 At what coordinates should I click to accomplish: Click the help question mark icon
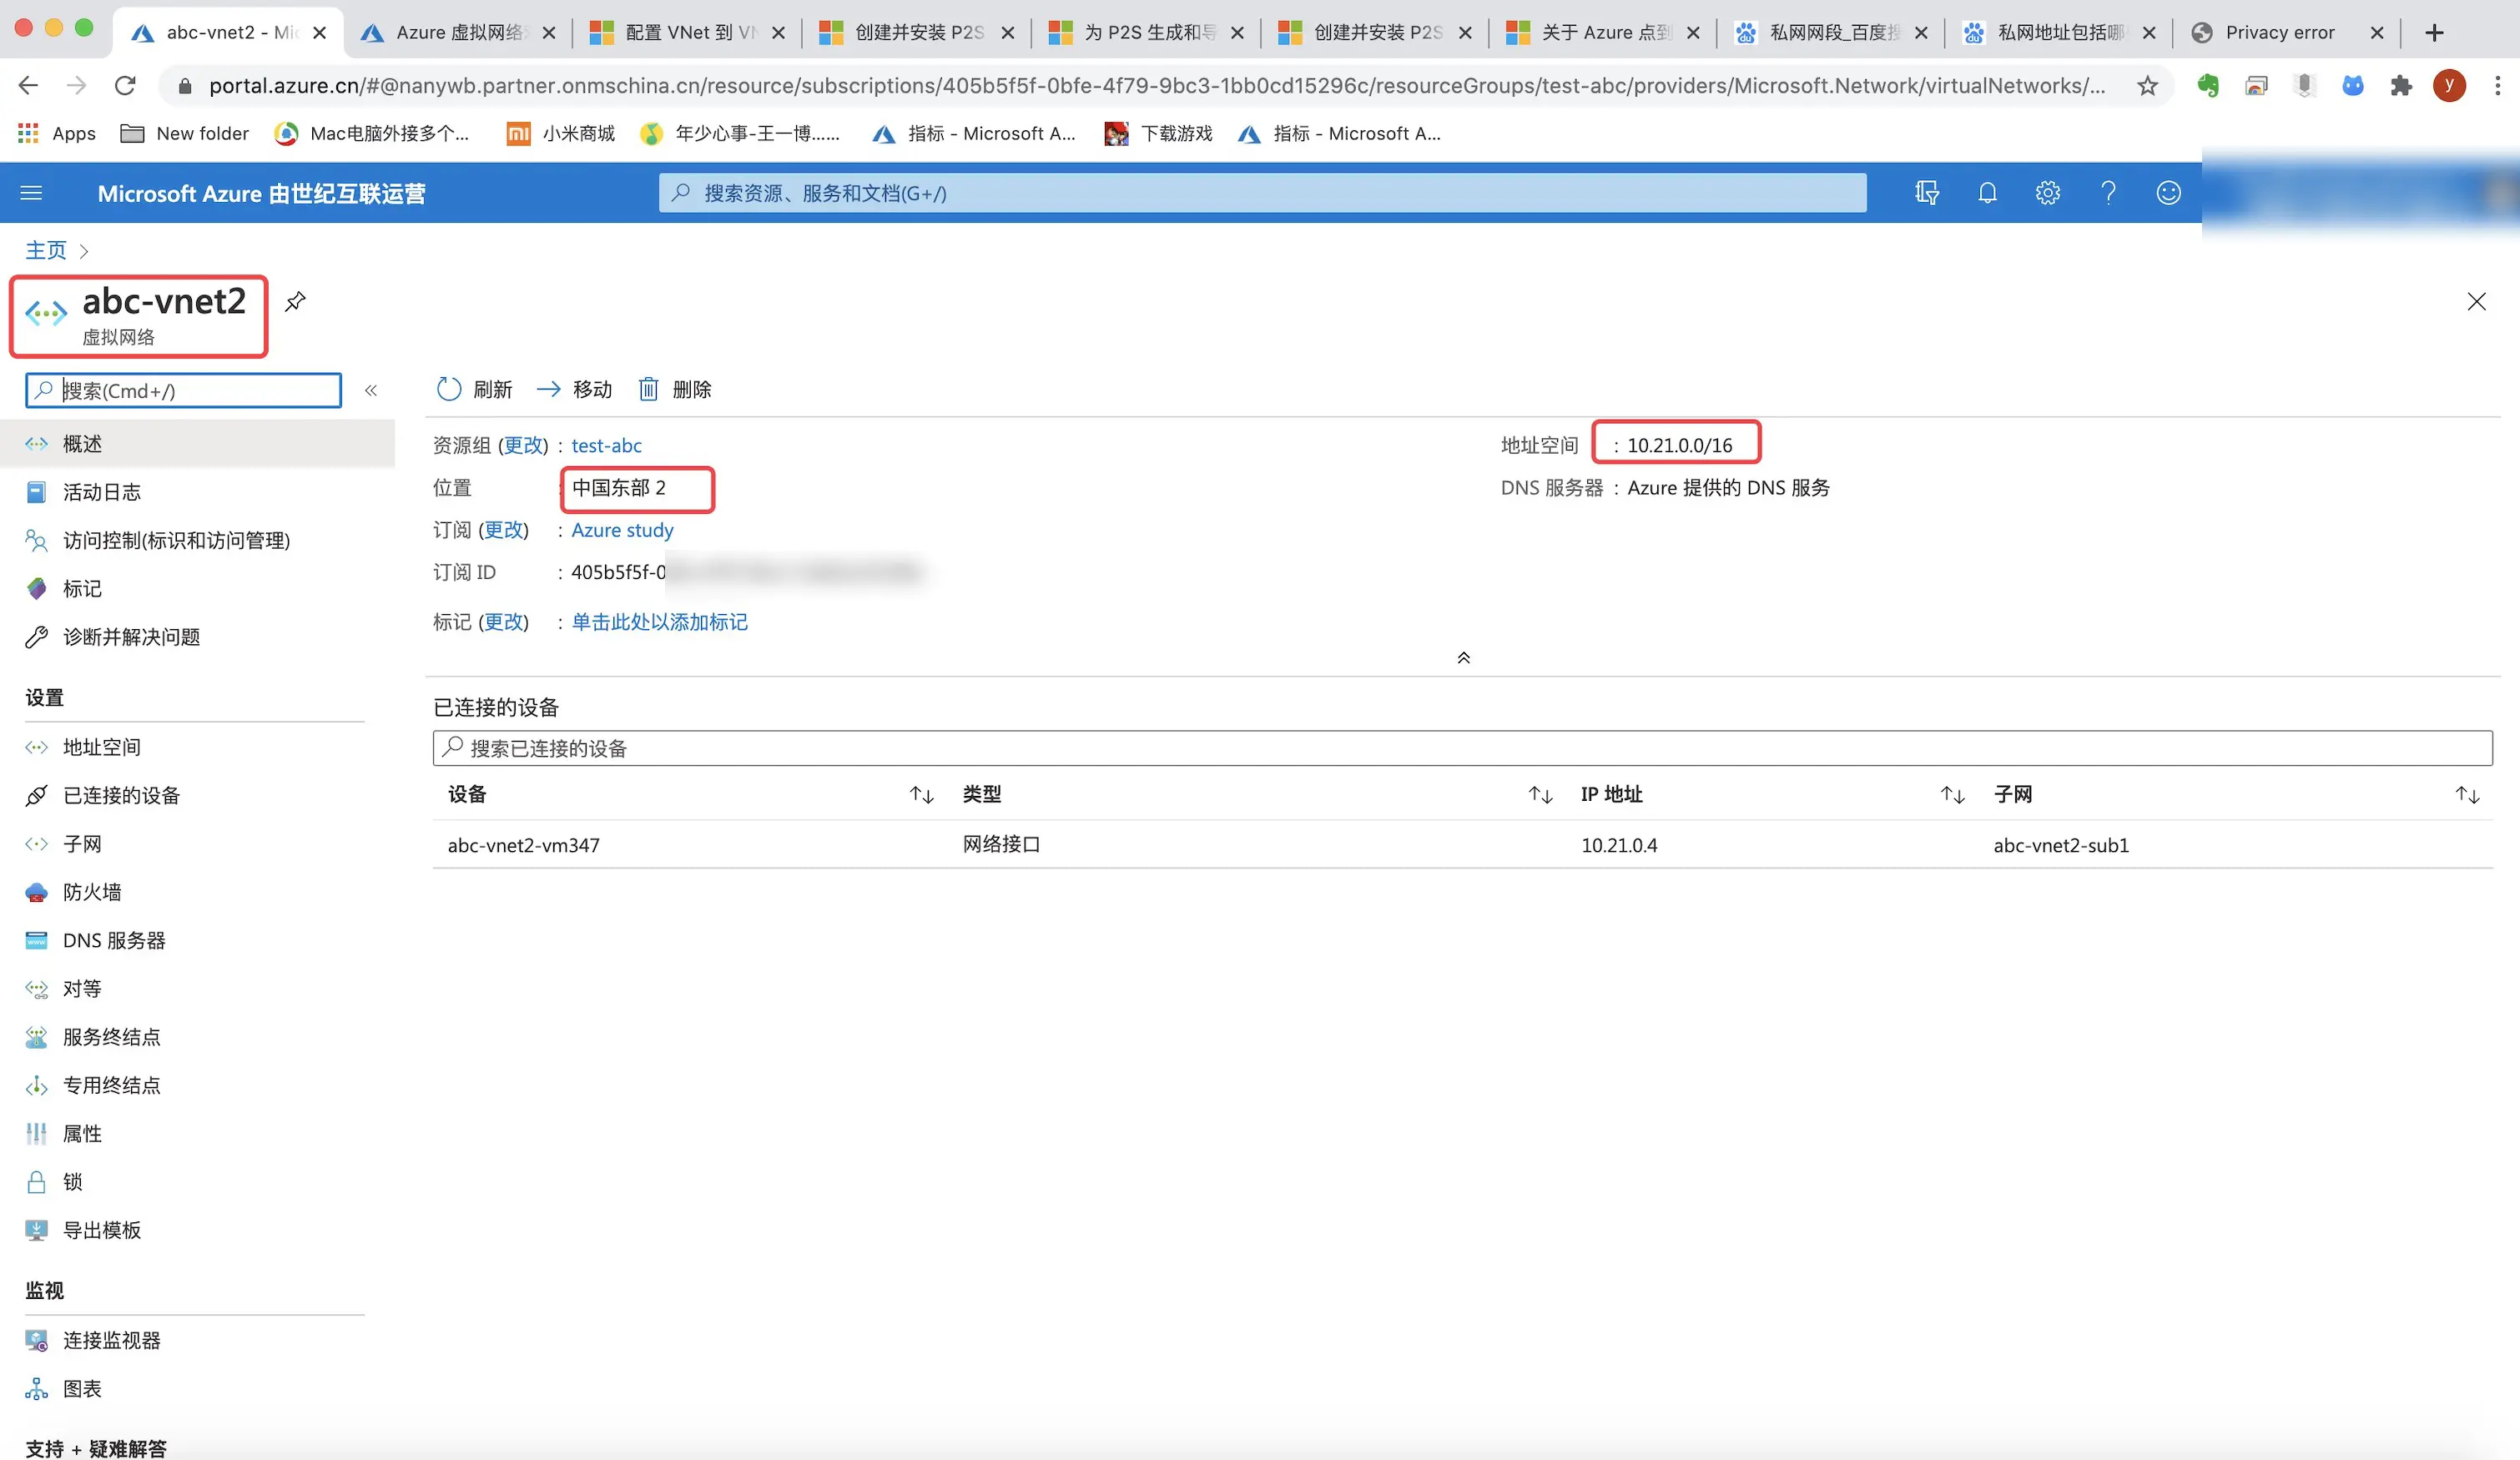(2108, 193)
